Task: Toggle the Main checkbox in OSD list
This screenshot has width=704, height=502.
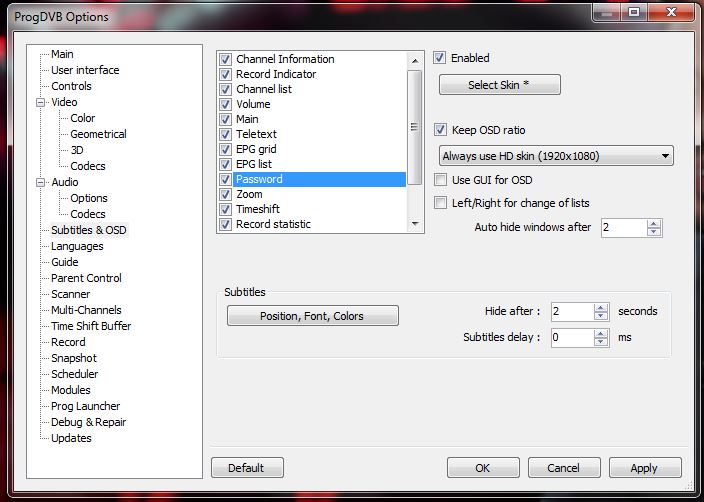Action: coord(225,119)
